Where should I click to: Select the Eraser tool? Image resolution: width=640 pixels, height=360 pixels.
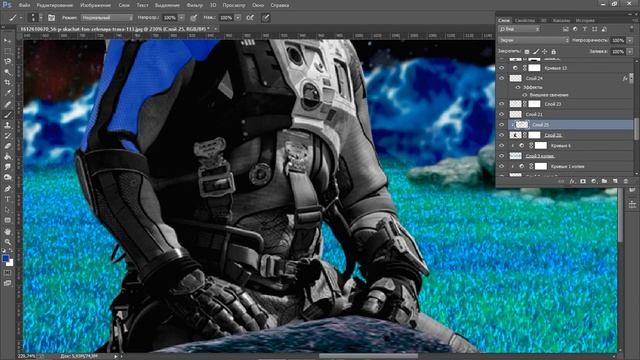click(x=7, y=146)
